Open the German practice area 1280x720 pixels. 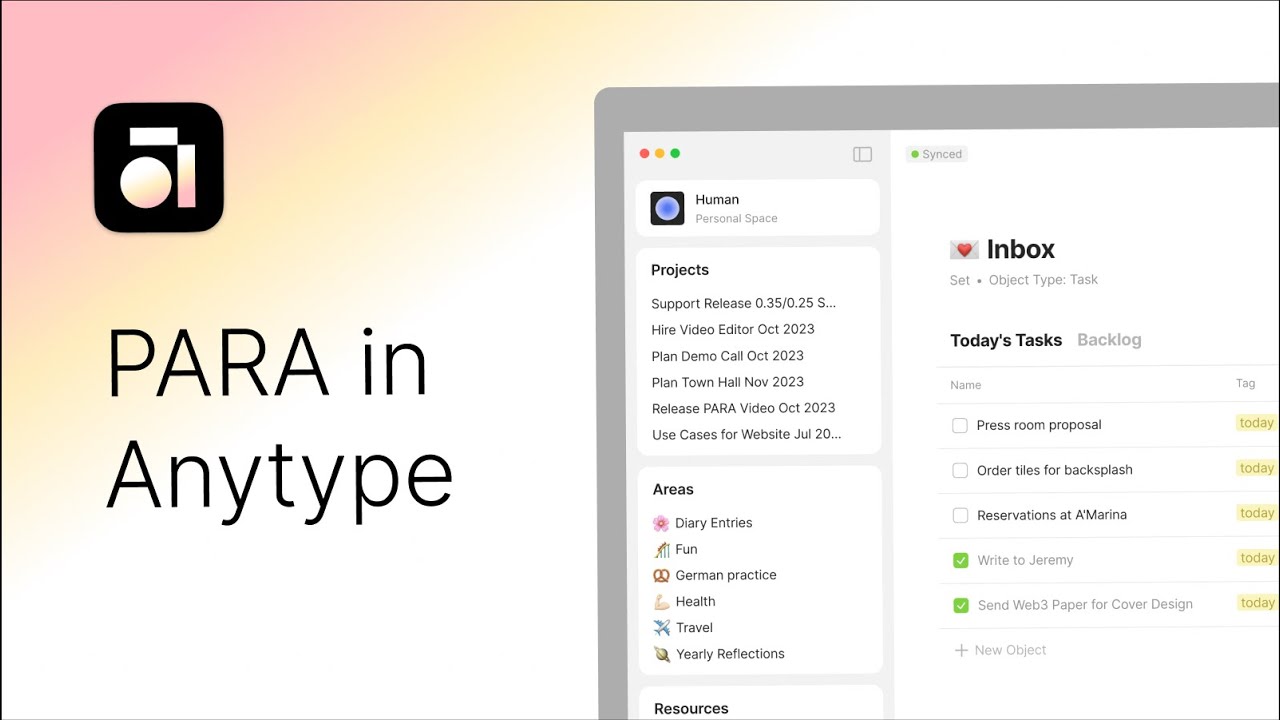[x=726, y=575]
